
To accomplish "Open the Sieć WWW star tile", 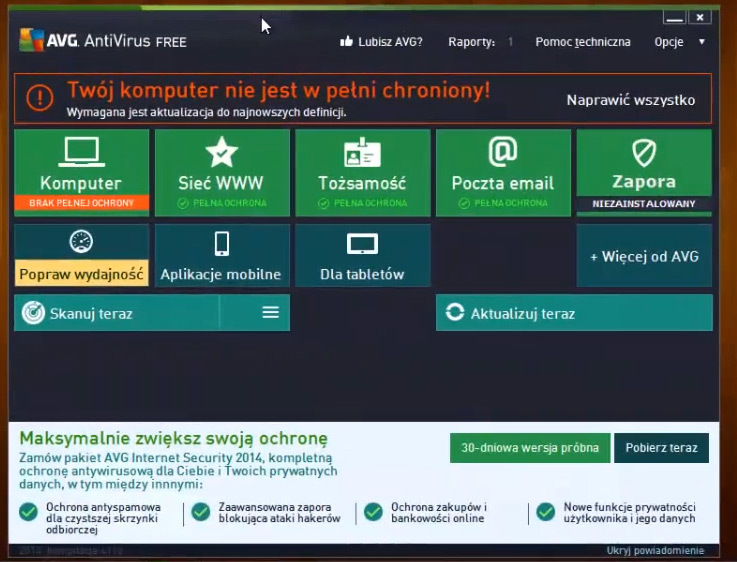I will pos(222,172).
